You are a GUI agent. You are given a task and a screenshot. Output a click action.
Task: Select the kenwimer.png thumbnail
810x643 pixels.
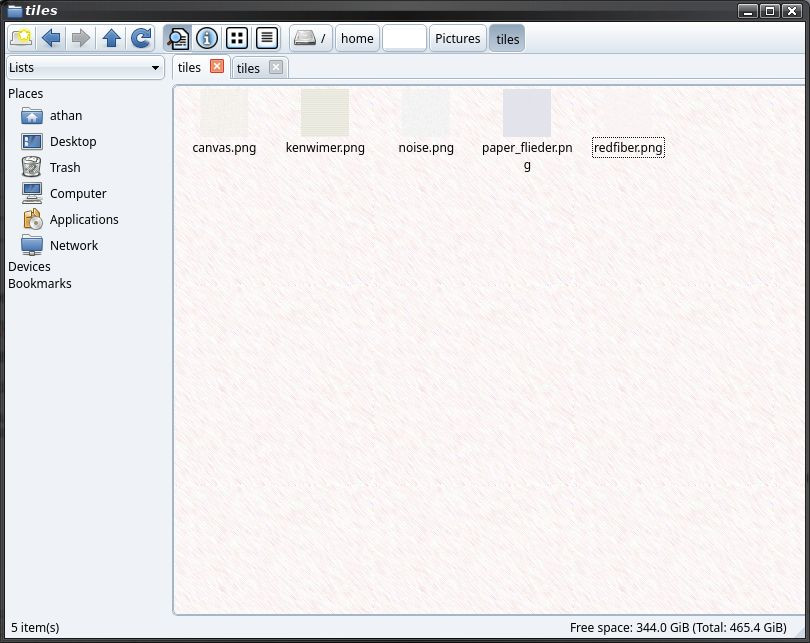(x=325, y=112)
